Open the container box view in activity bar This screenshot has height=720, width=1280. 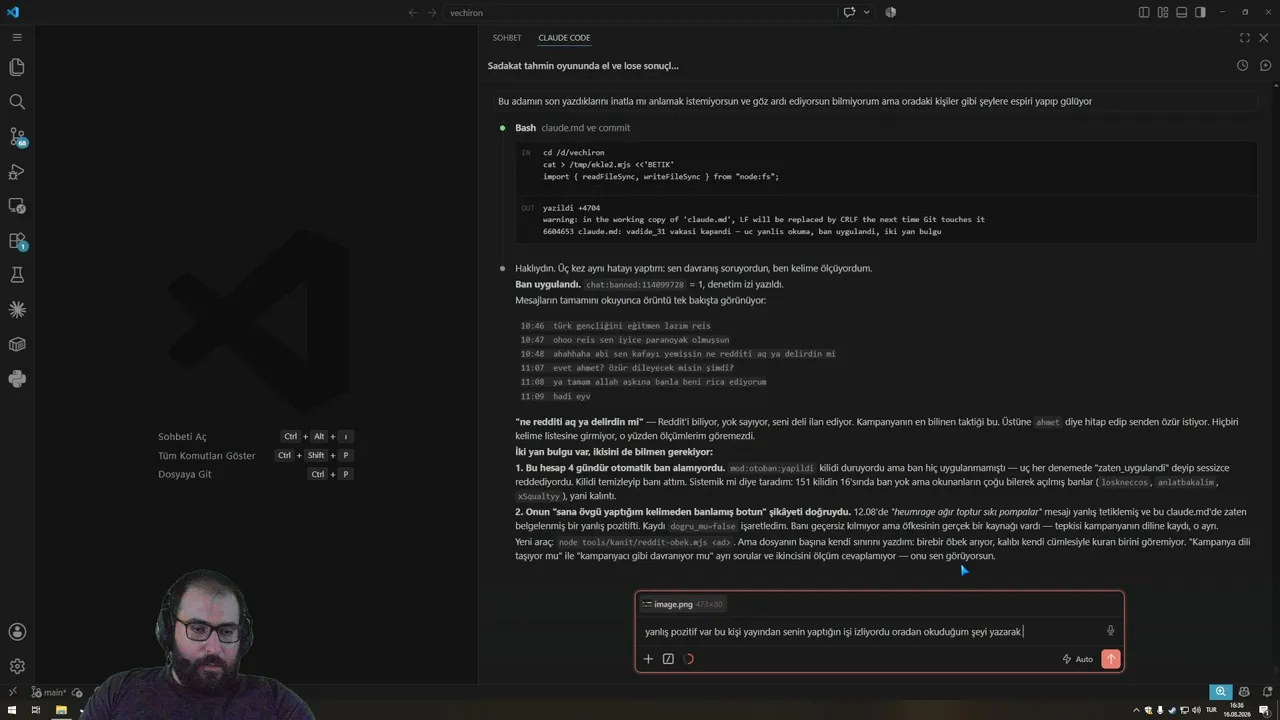(16, 344)
